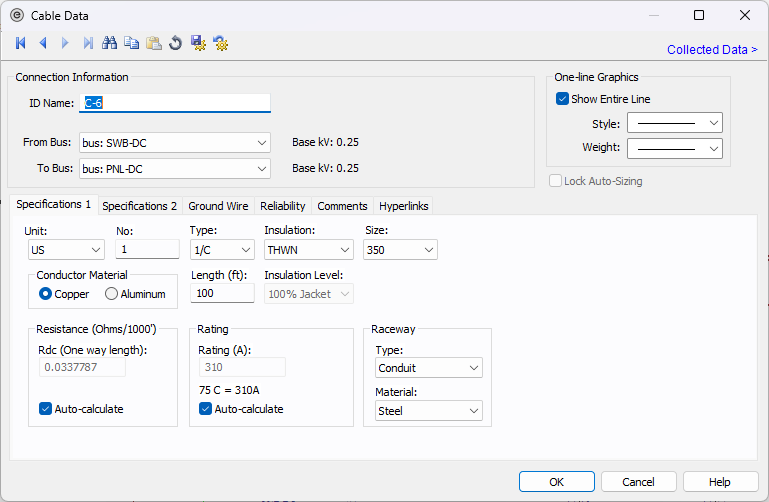Click the Cancel button

click(x=639, y=482)
